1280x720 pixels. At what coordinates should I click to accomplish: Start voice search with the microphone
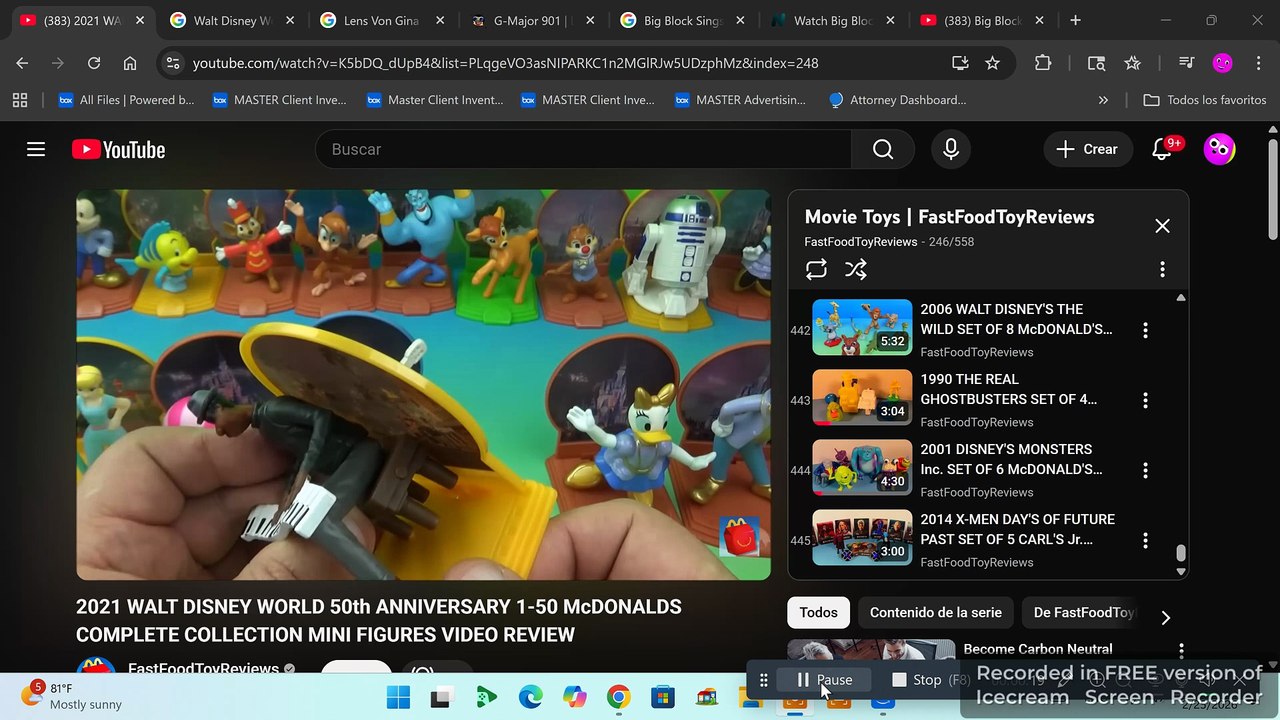tap(951, 149)
